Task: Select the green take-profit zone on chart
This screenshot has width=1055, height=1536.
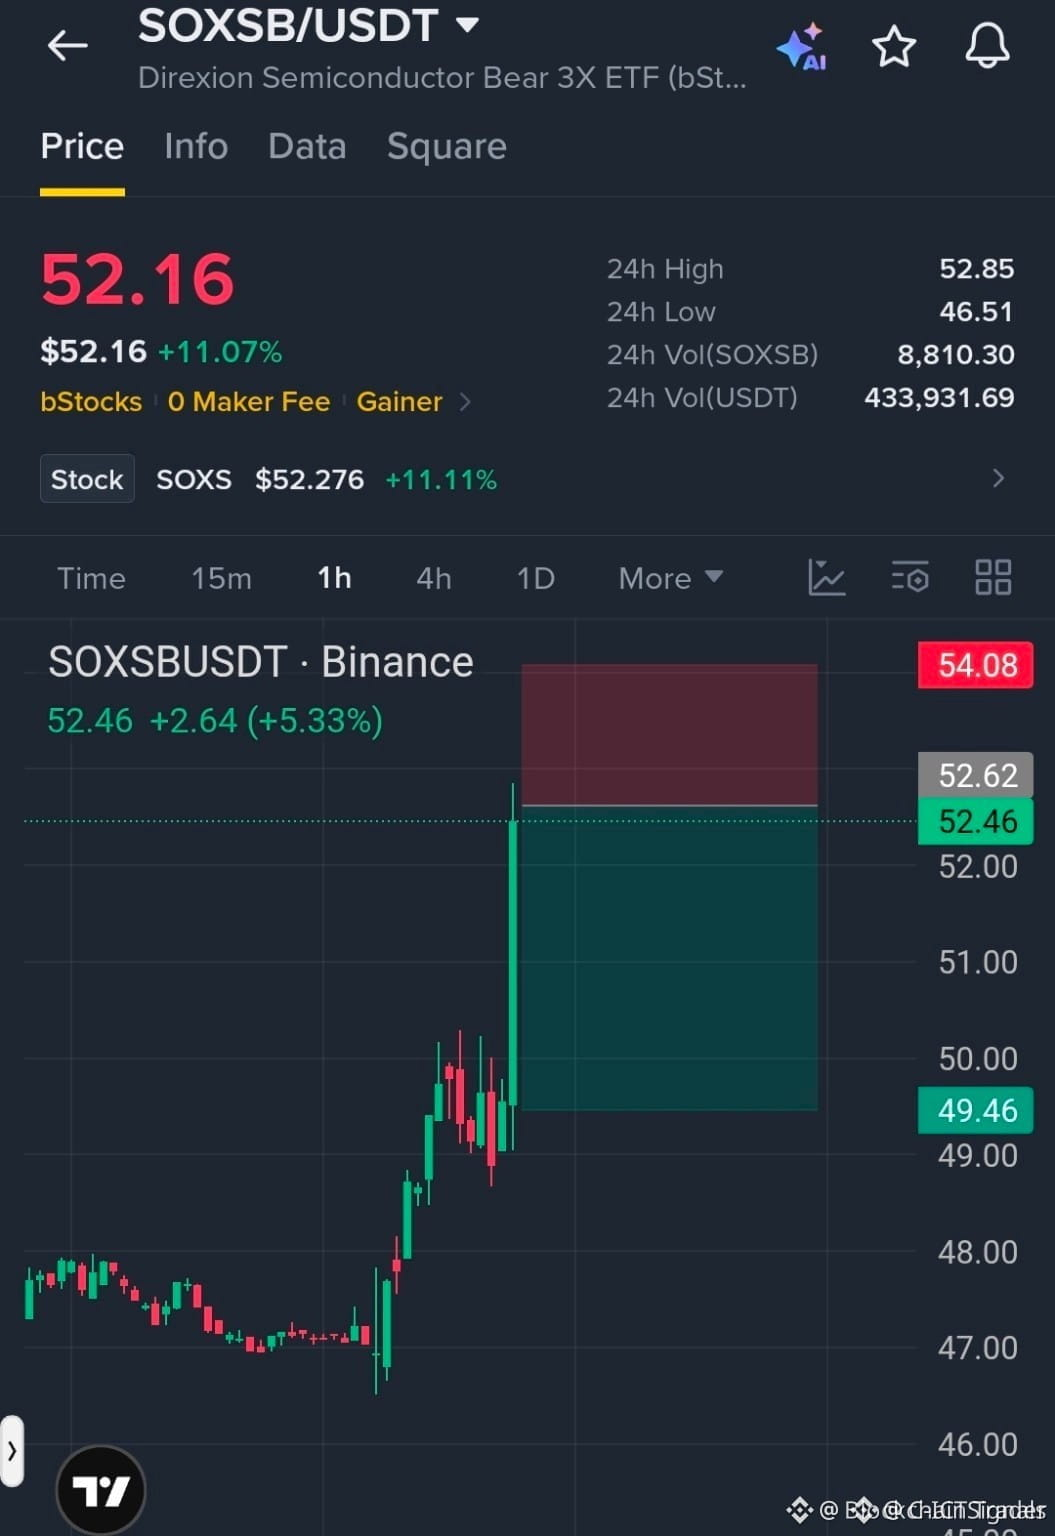Action: (x=669, y=958)
